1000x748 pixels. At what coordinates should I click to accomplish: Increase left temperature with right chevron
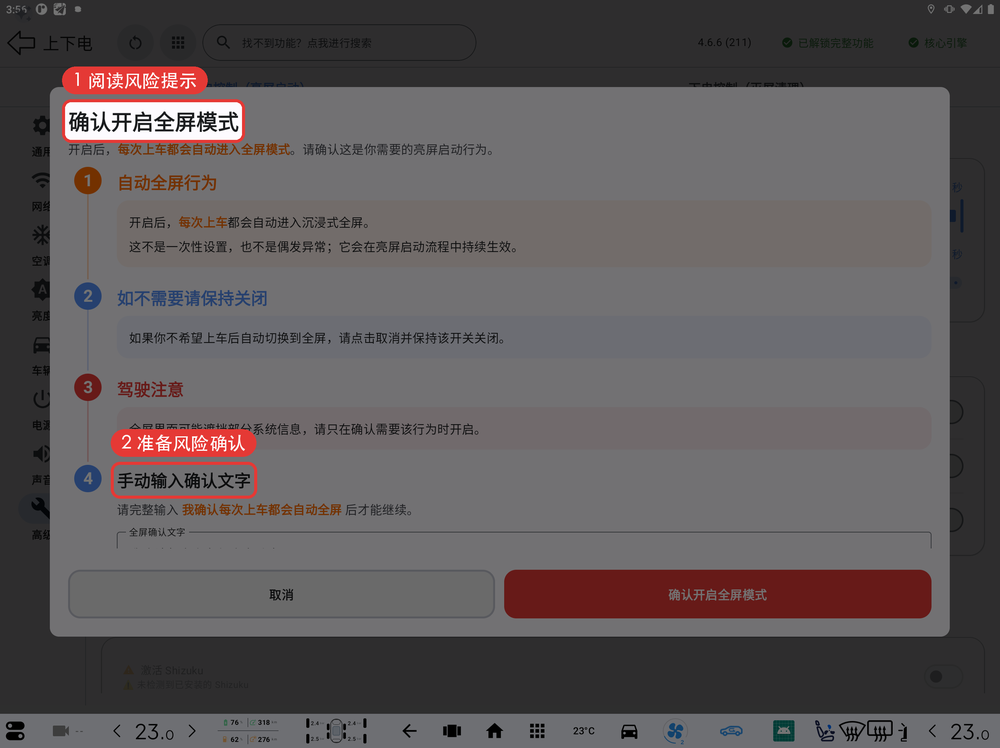(x=192, y=731)
